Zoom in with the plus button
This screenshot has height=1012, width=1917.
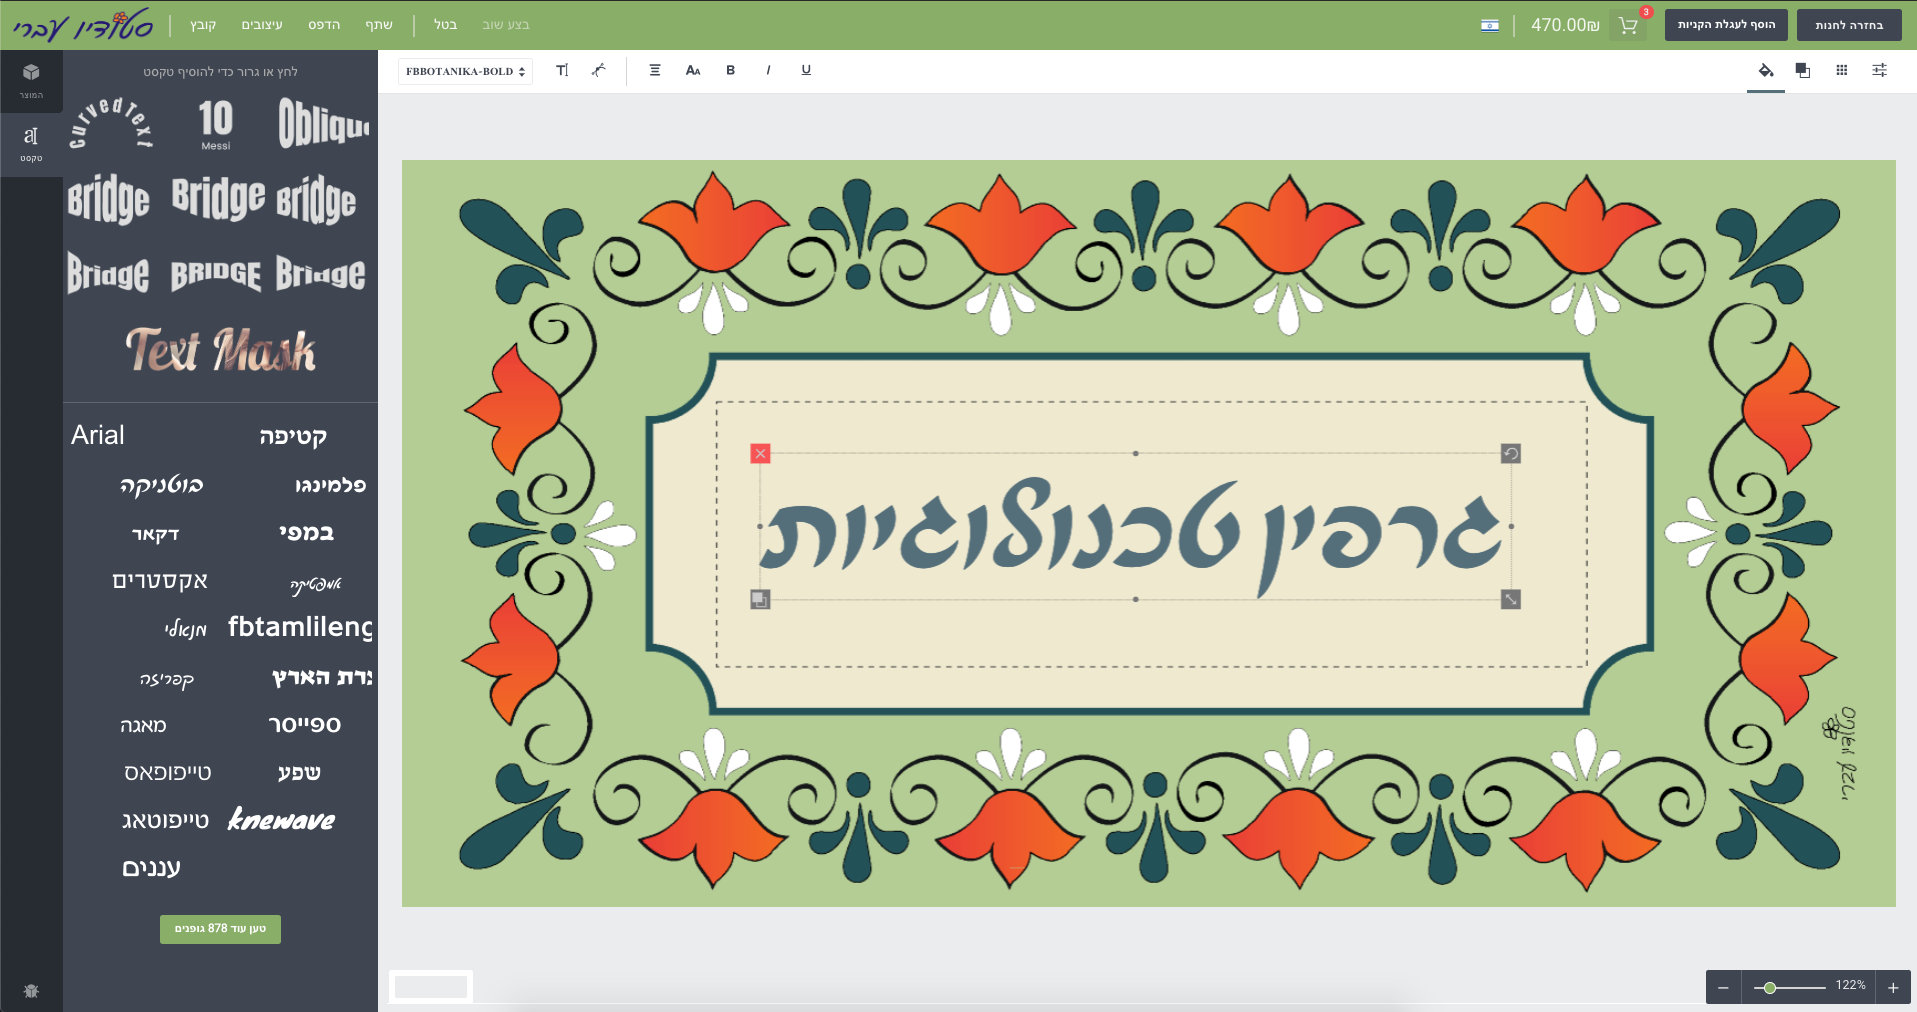(x=1893, y=988)
